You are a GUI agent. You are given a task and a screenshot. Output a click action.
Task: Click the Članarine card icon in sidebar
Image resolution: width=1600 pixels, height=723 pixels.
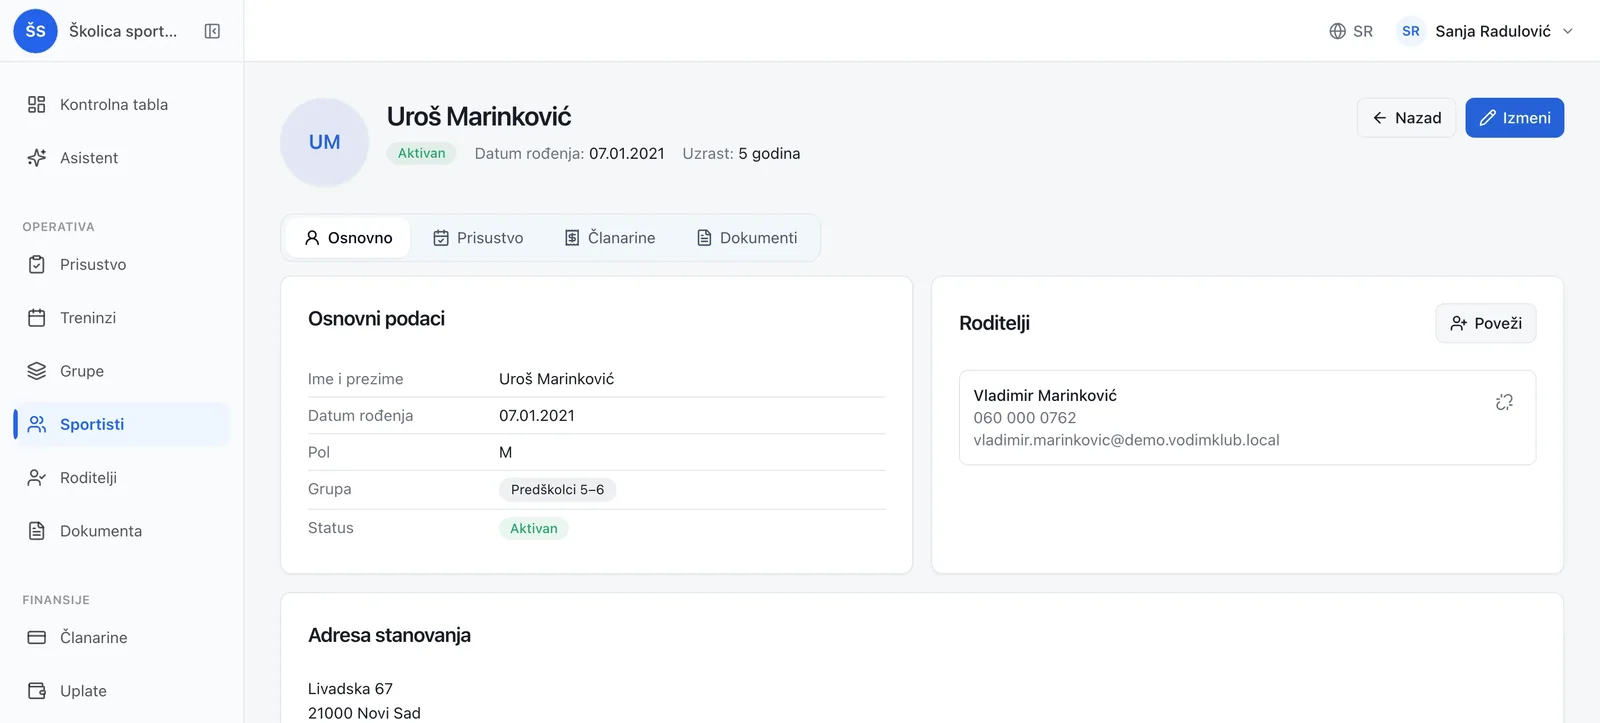click(x=37, y=638)
